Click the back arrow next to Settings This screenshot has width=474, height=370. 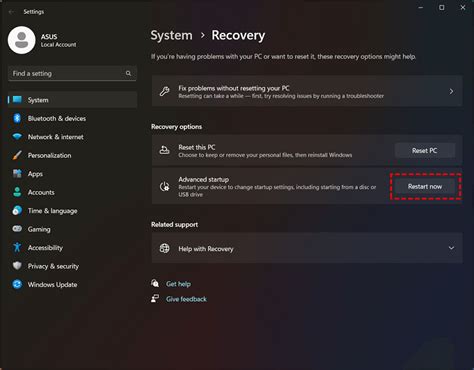pos(11,12)
